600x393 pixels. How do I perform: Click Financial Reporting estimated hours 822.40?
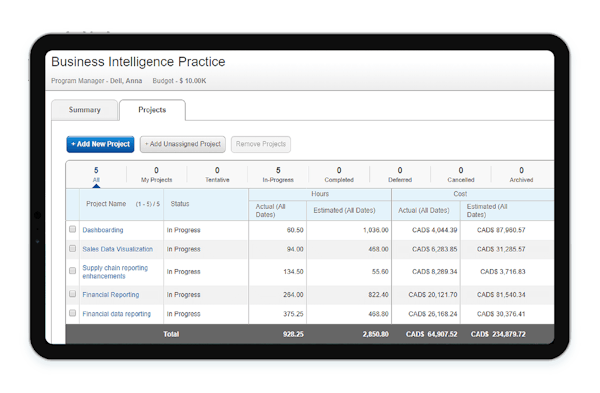(x=378, y=295)
